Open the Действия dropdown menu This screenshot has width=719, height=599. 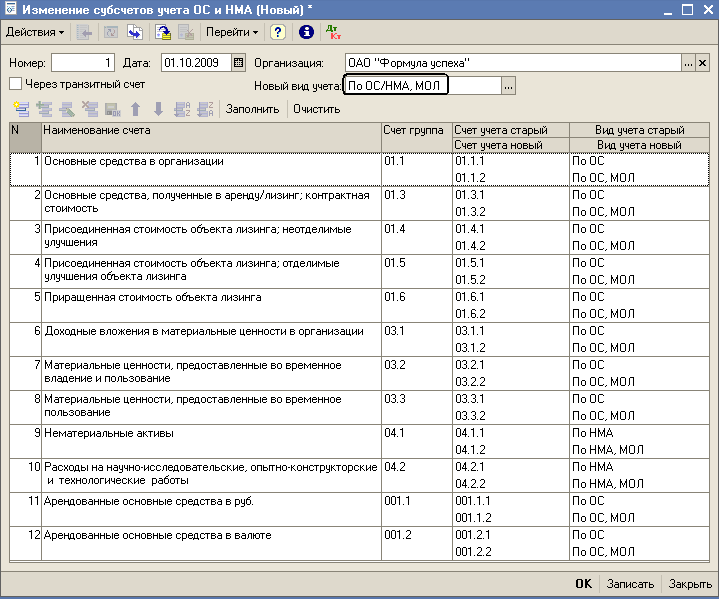[34, 32]
